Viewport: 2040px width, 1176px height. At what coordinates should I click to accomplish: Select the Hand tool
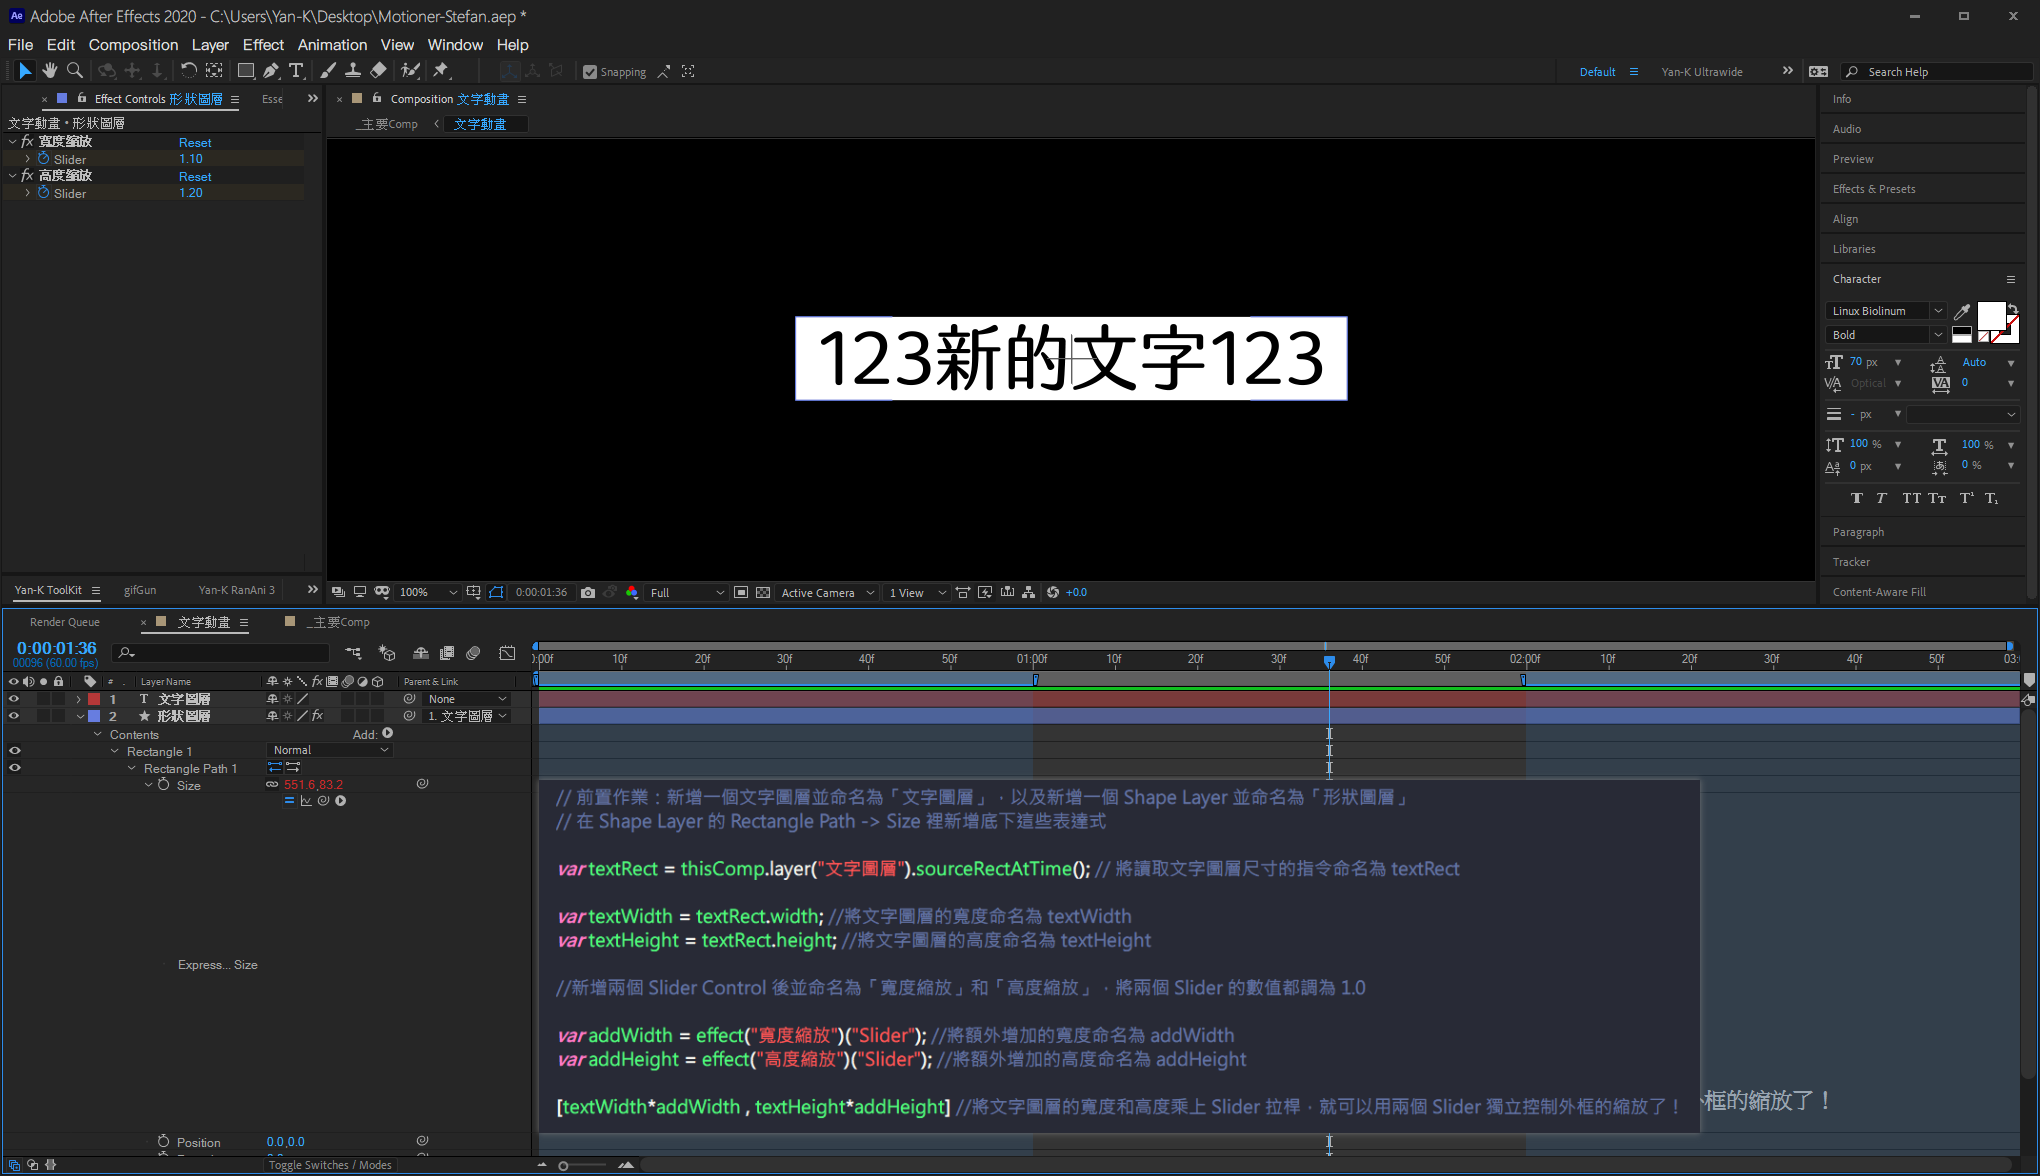click(49, 71)
